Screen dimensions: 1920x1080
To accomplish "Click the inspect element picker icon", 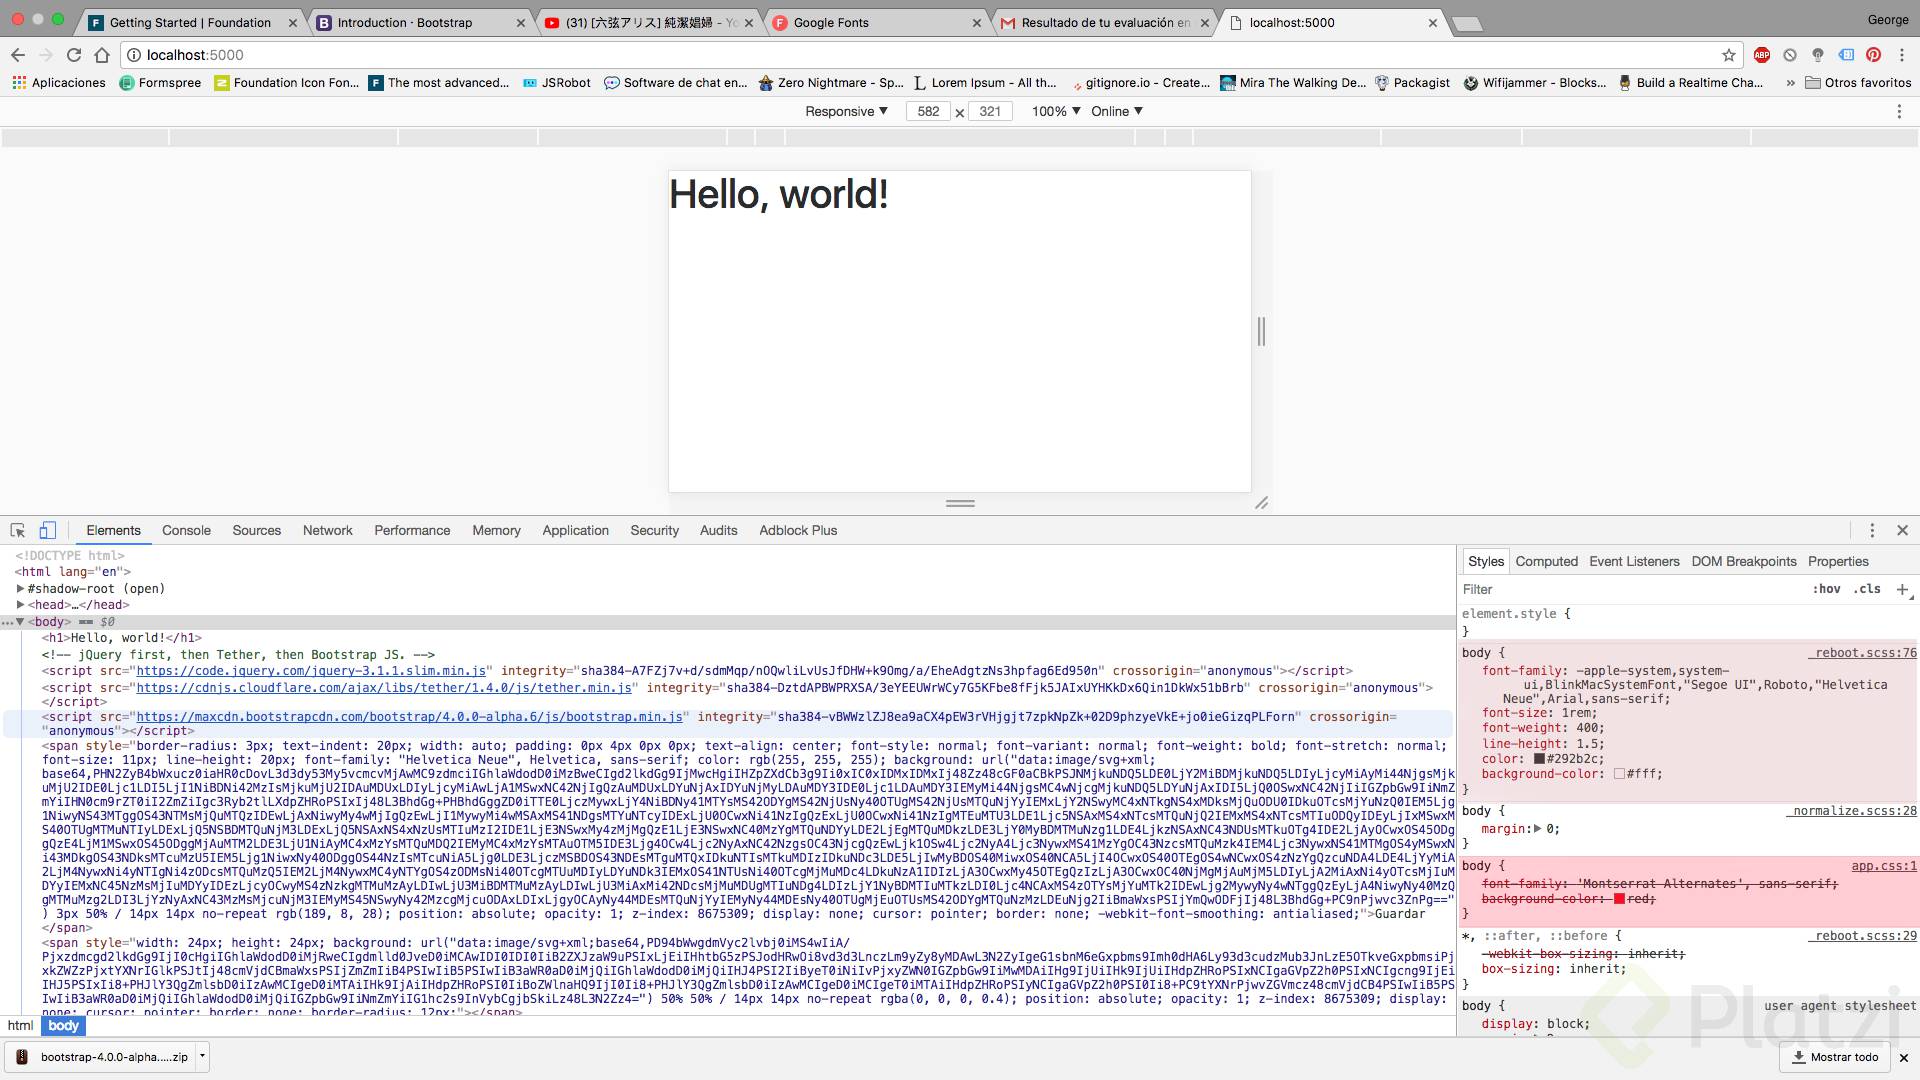I will tap(18, 531).
